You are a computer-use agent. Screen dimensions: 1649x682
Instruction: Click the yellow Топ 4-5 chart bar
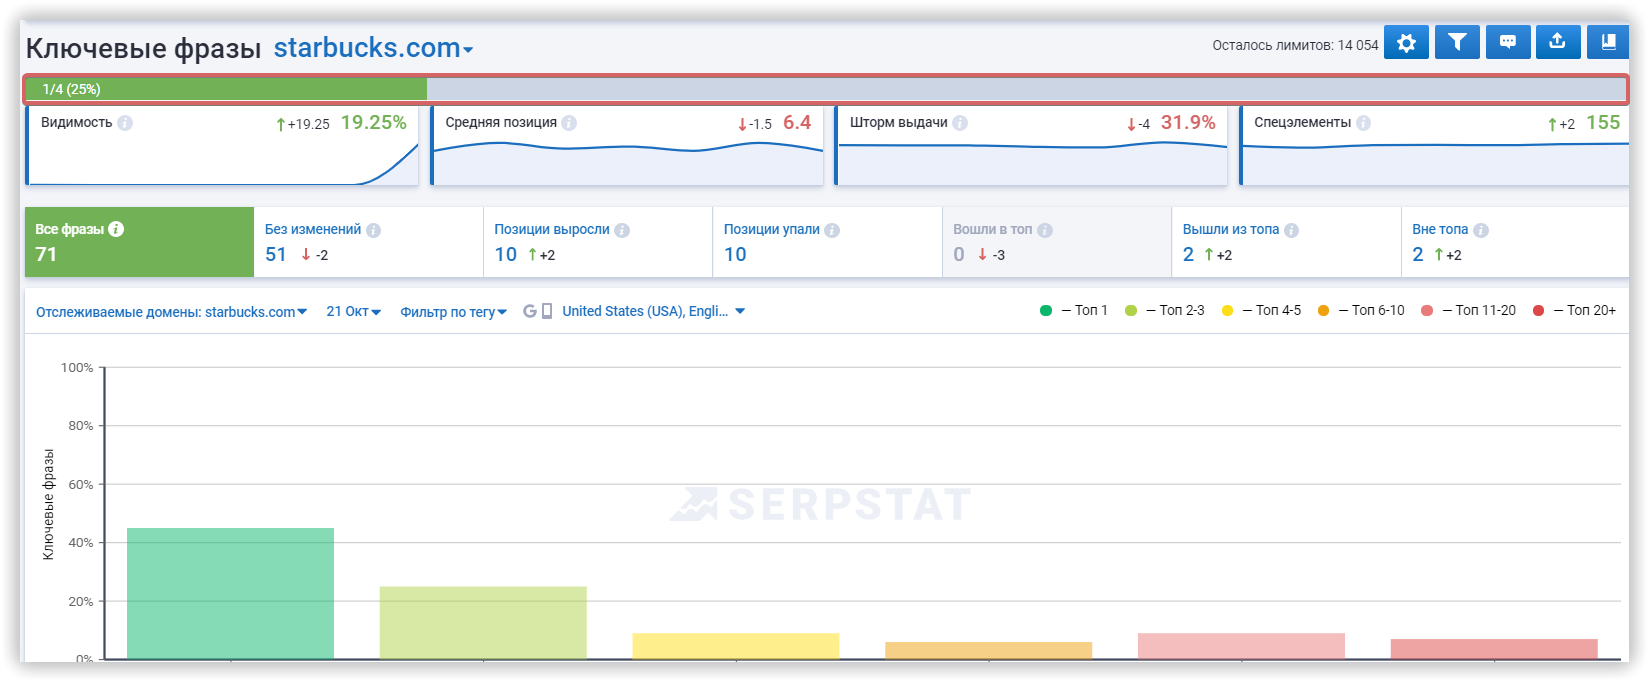click(736, 646)
